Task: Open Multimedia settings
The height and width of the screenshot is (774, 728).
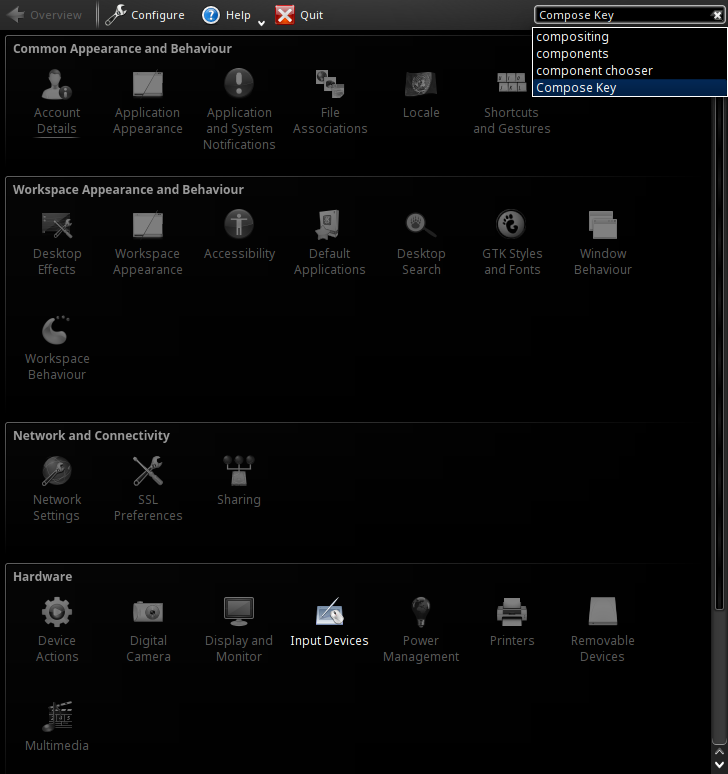Action: click(x=57, y=727)
